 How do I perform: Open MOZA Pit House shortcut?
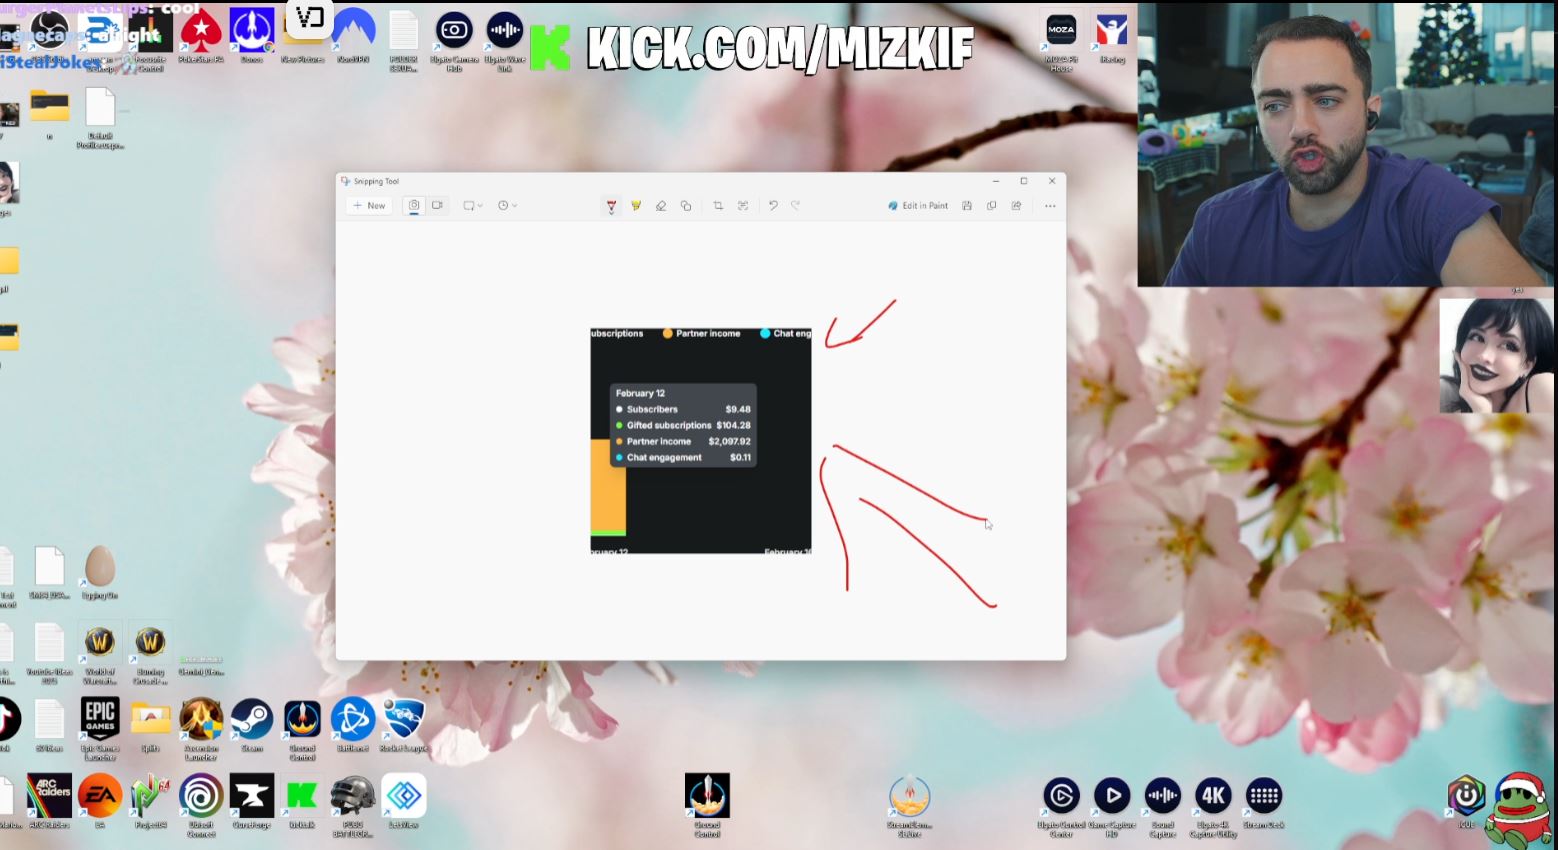pos(1061,40)
